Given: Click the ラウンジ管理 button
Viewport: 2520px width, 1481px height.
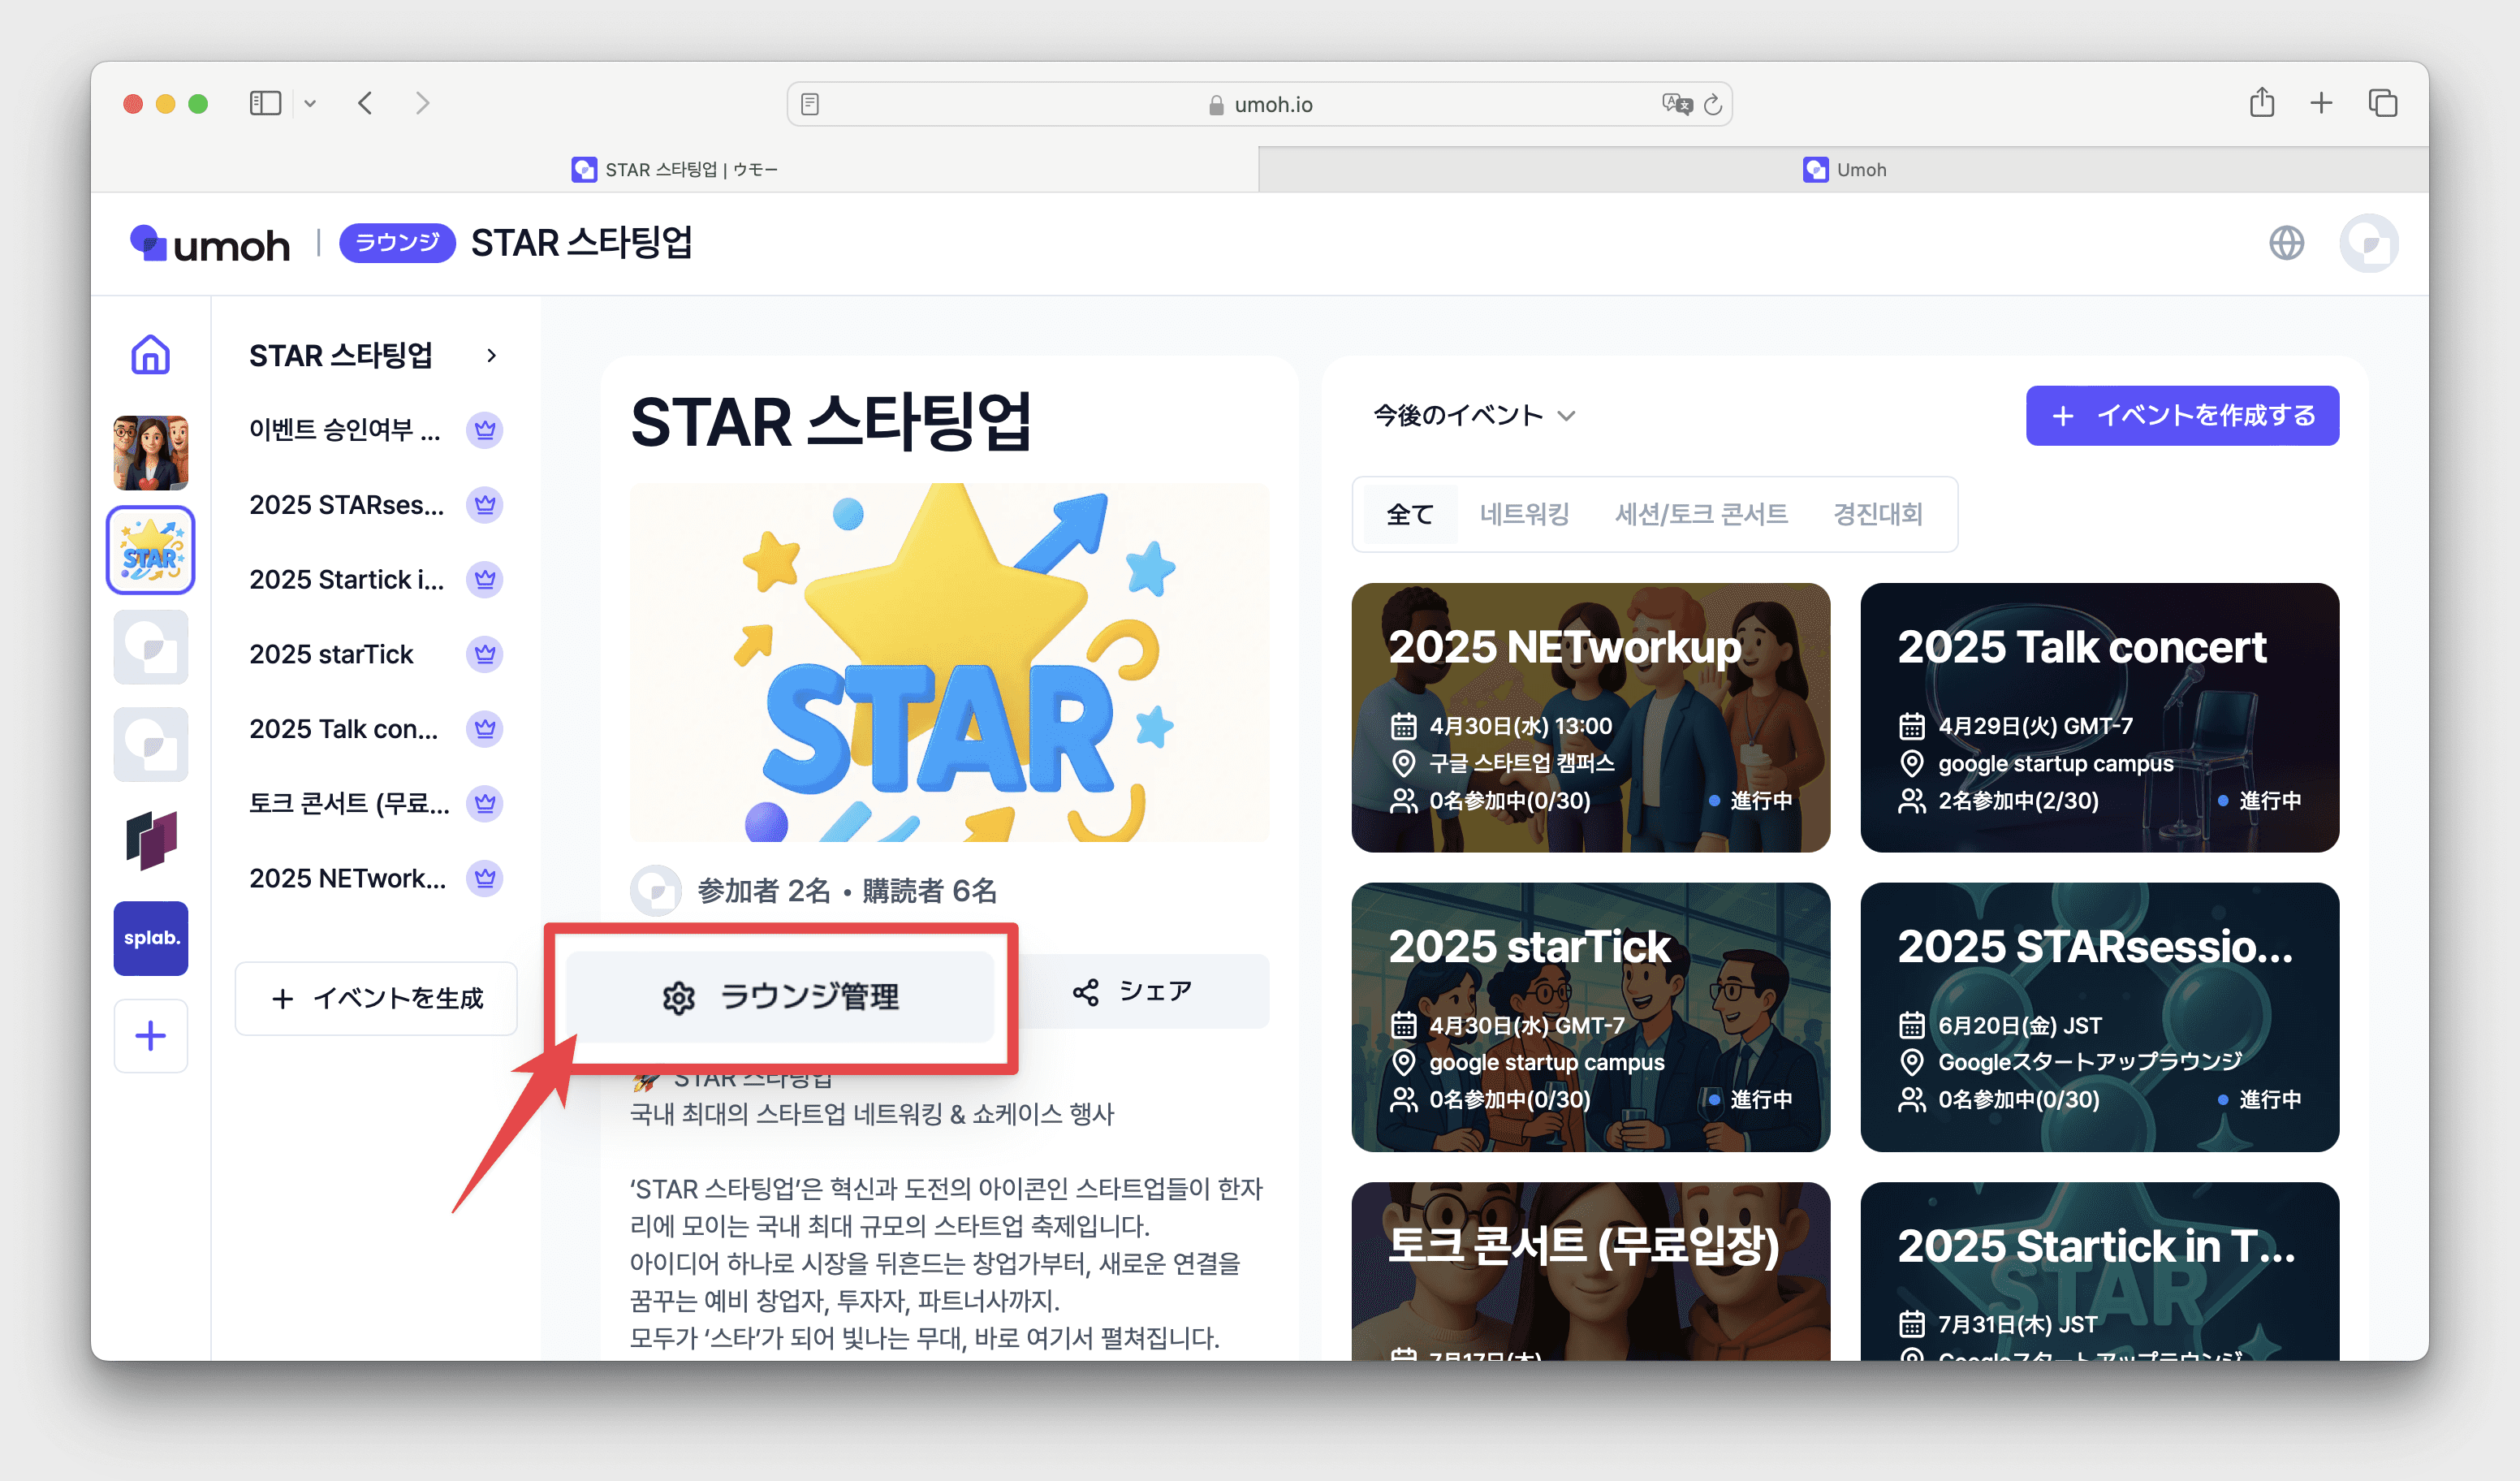Looking at the screenshot, I should coord(781,996).
